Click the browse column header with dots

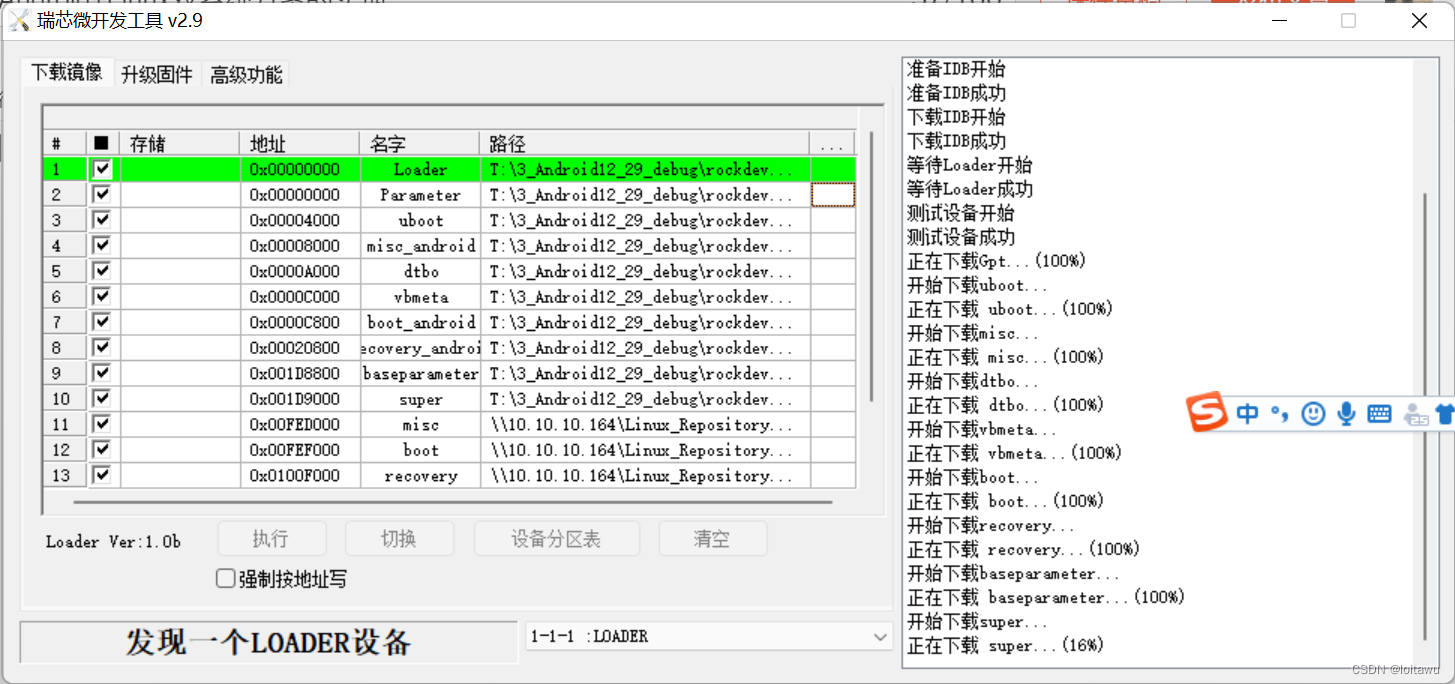tap(832, 142)
